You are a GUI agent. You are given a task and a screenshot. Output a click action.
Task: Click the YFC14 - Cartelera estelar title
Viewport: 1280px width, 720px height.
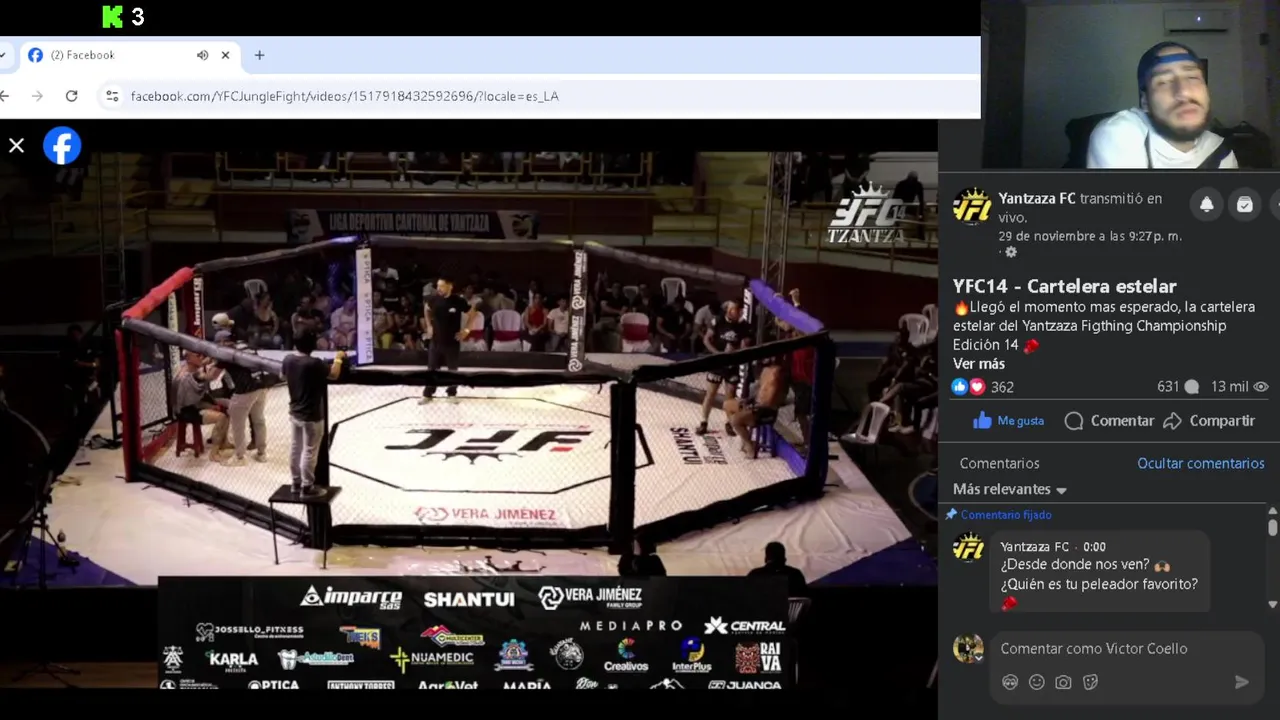[1064, 286]
